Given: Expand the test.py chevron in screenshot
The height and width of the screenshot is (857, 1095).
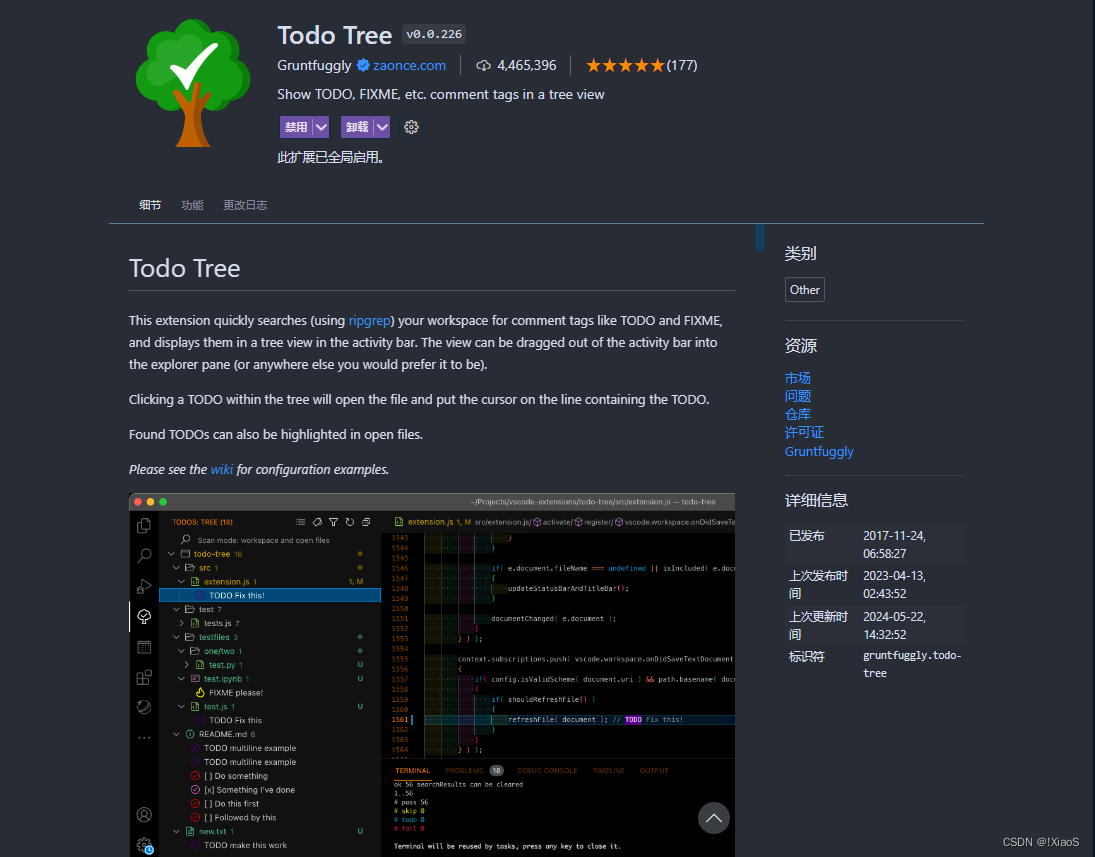Looking at the screenshot, I should coord(186,665).
